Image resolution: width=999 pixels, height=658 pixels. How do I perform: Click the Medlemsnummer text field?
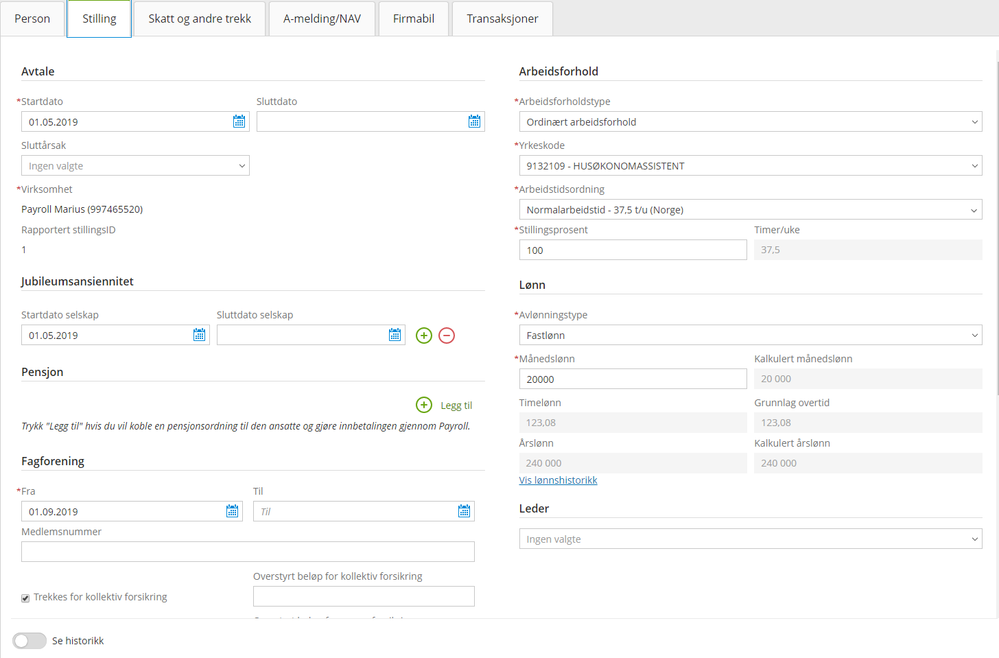pos(248,552)
